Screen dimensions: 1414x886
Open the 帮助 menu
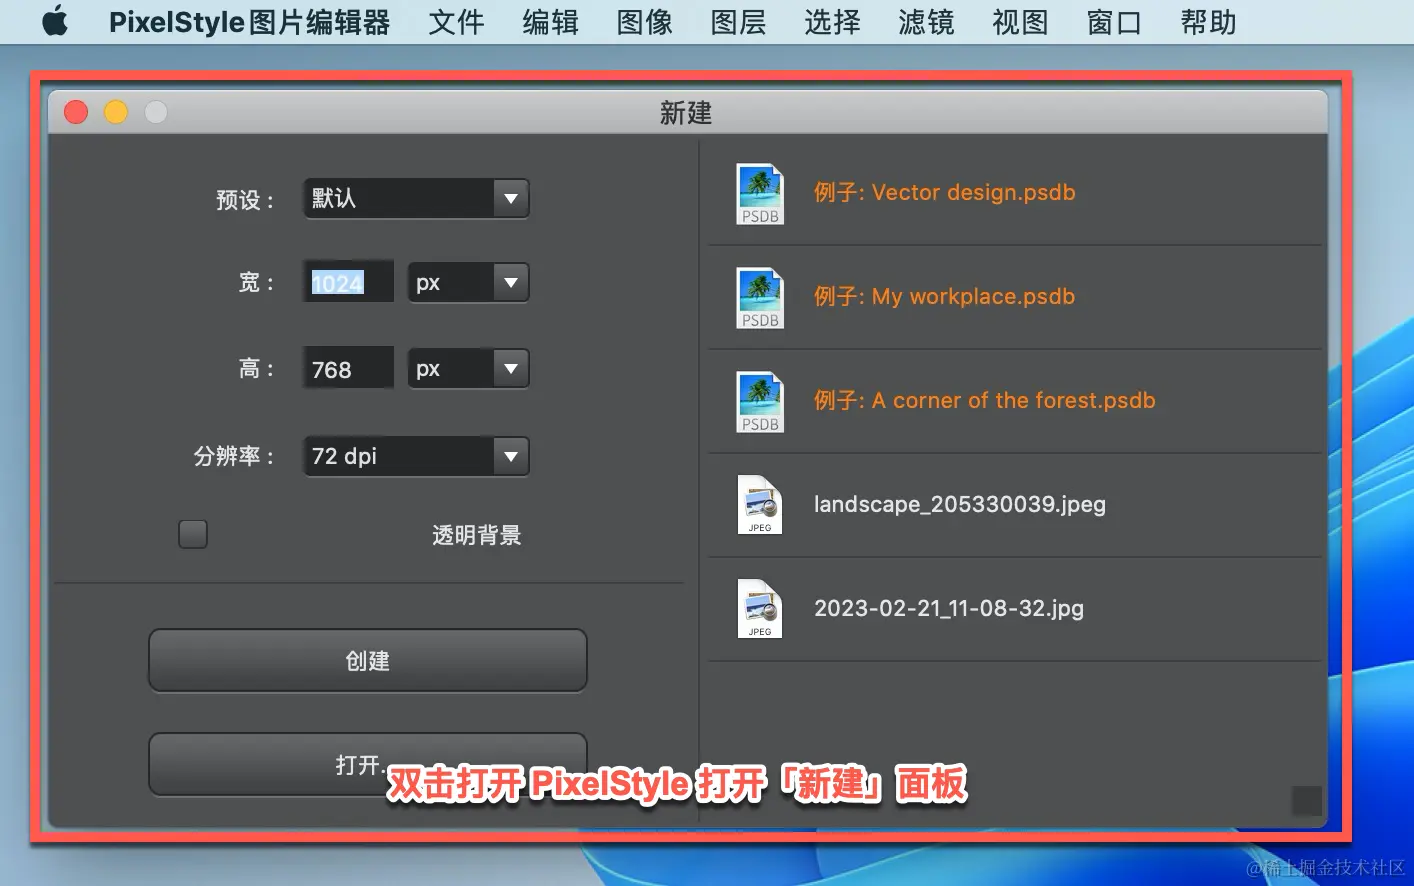click(1208, 22)
